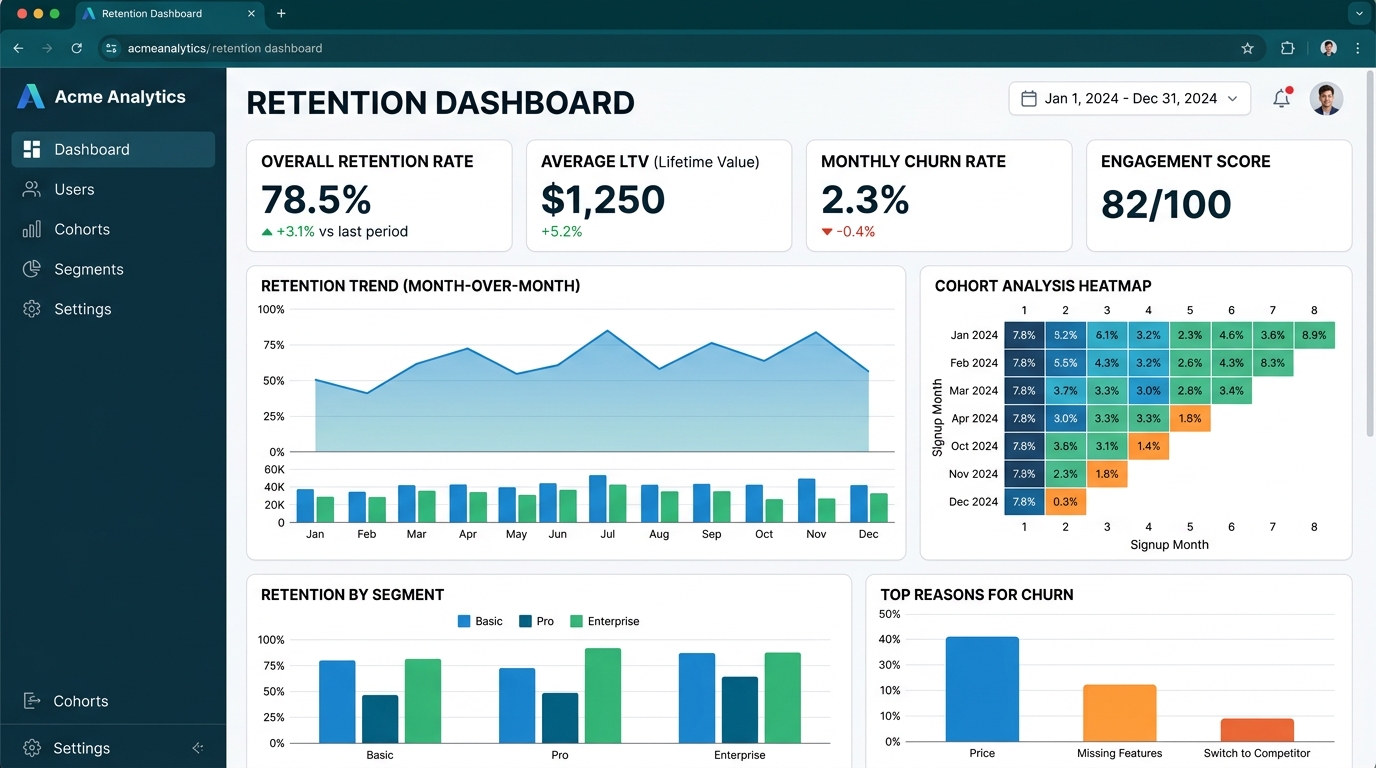This screenshot has height=768, width=1376.
Task: Click the exit icon beside lower Cohorts
Action: [x=32, y=701]
